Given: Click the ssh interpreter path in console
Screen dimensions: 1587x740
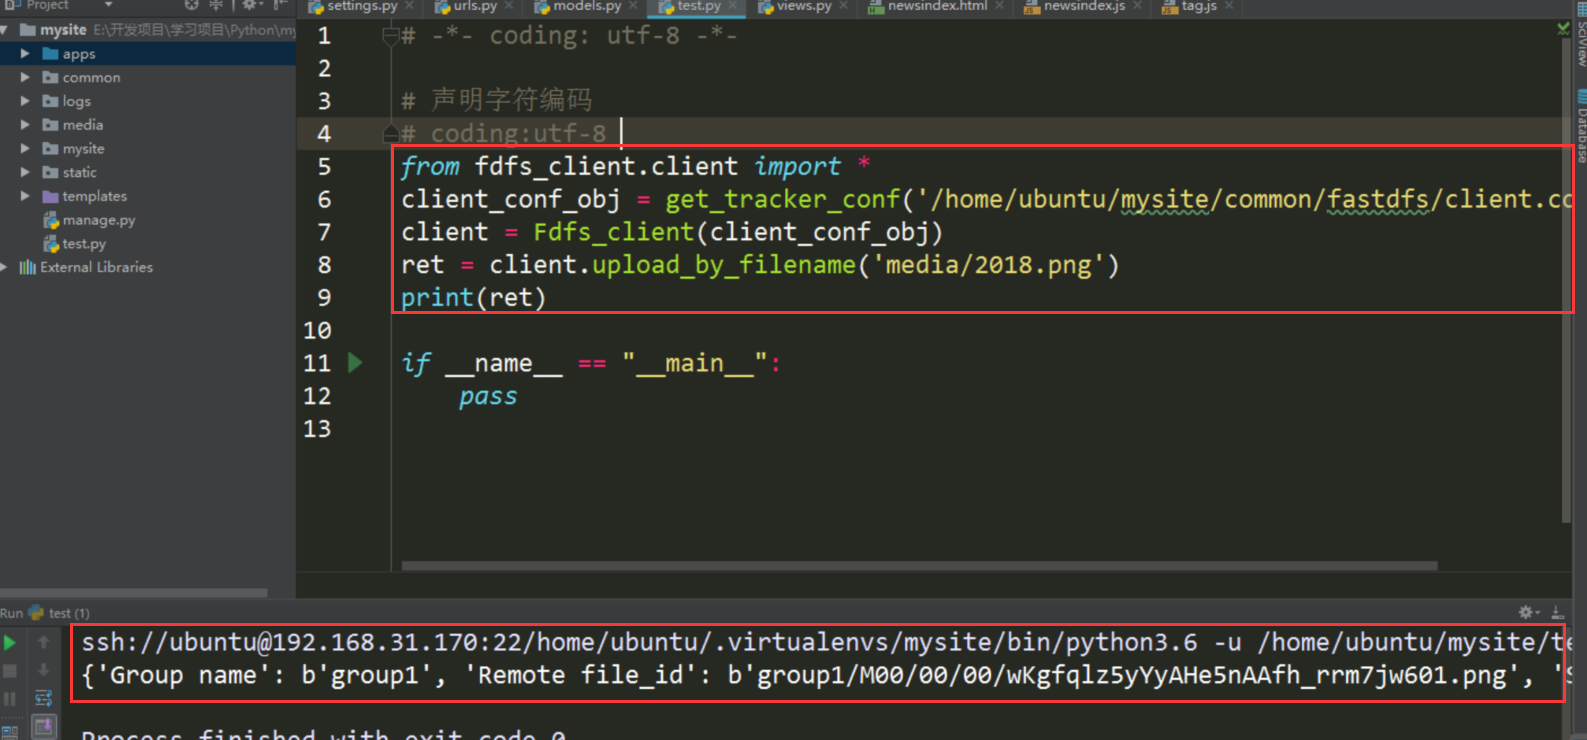Looking at the screenshot, I should coord(826,642).
